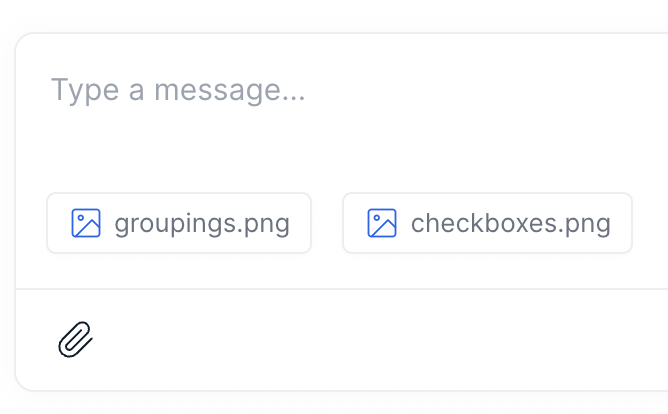Add an attachment using the paperclip
Screen dimensions: 668x414
point(76,340)
